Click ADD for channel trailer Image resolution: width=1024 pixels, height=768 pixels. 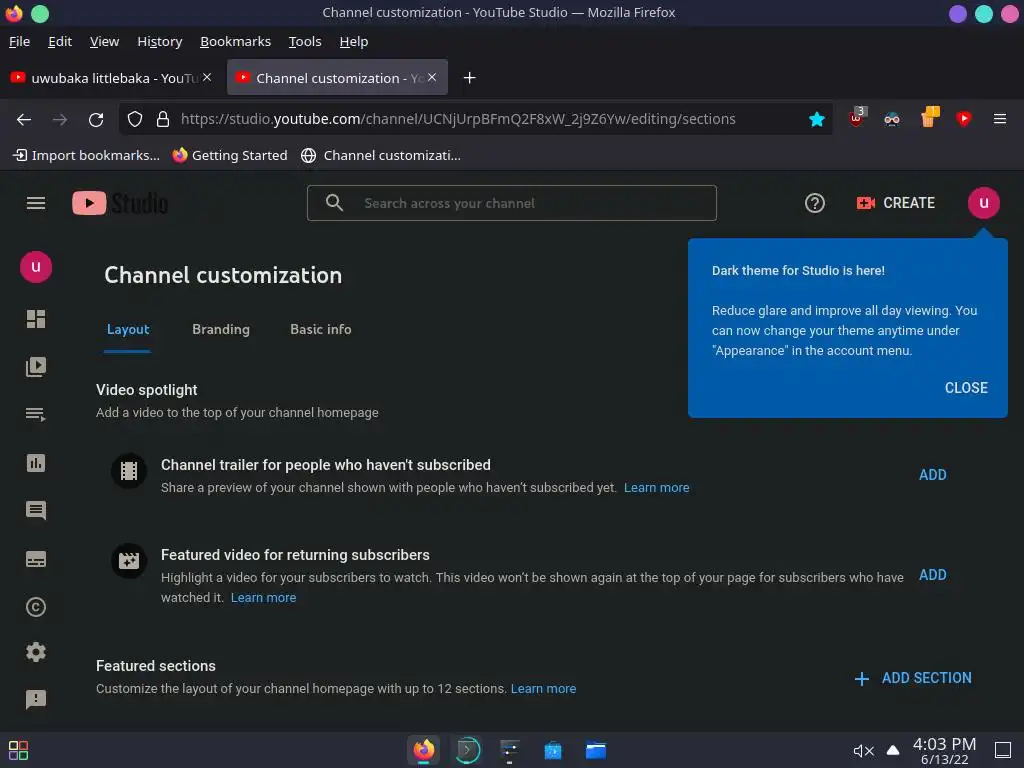pos(933,475)
